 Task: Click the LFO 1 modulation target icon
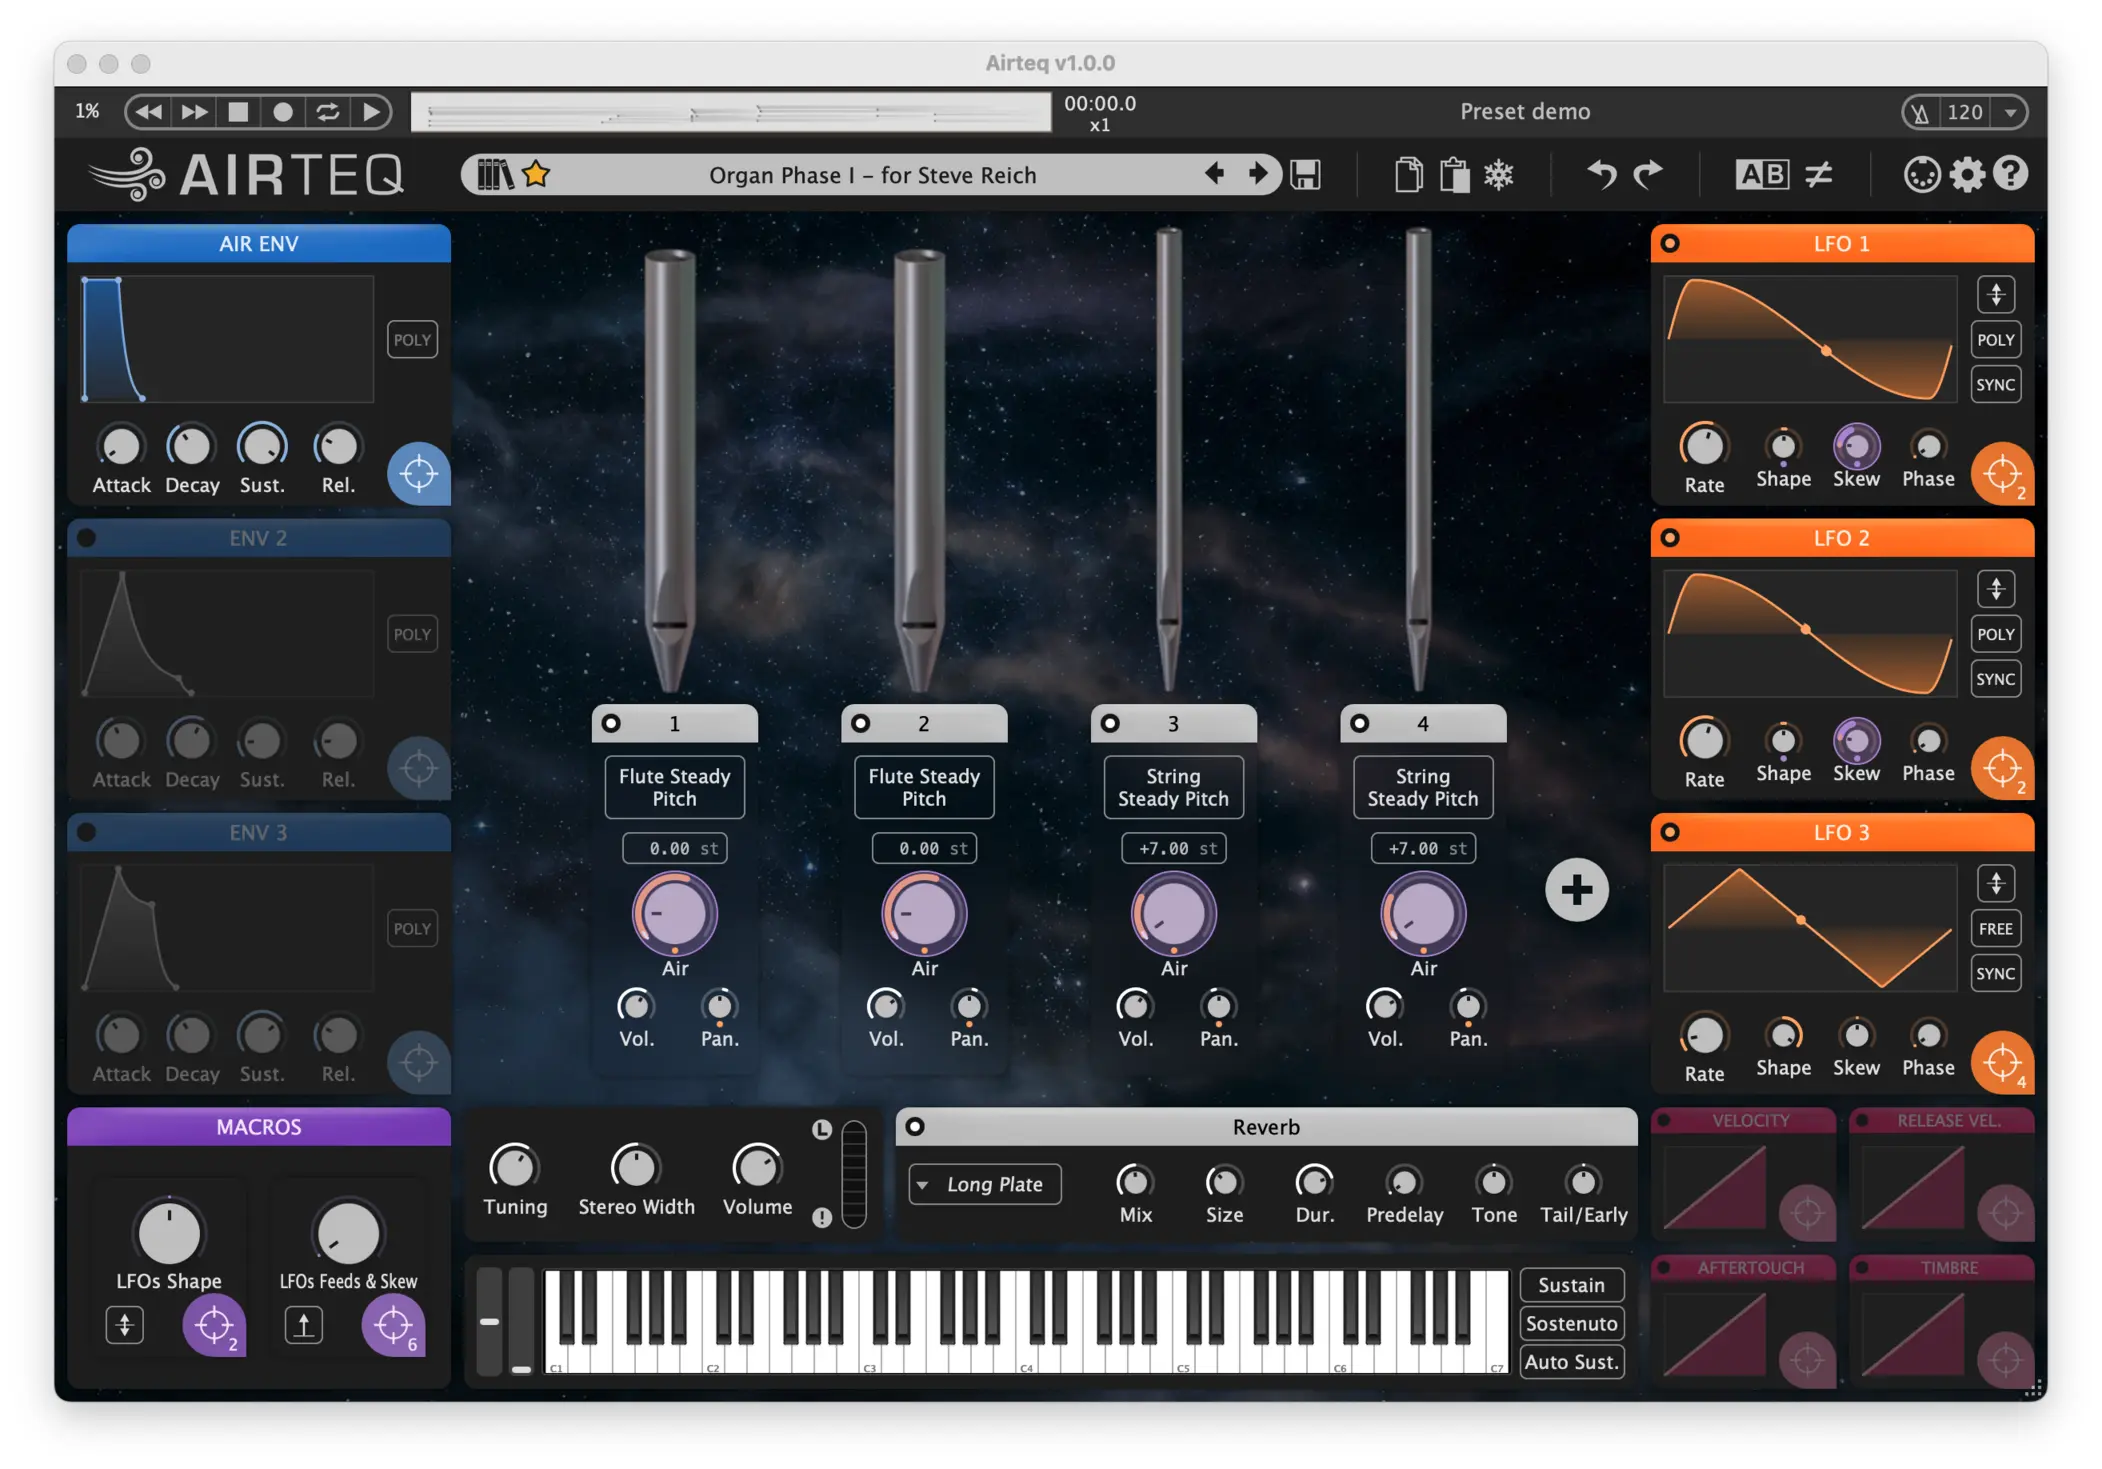[x=2002, y=473]
